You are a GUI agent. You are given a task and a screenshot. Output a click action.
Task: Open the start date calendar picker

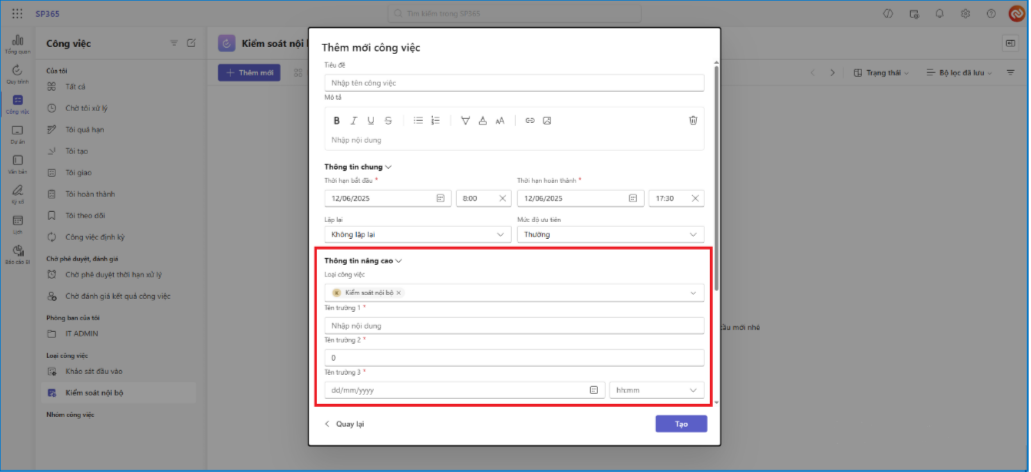click(440, 198)
